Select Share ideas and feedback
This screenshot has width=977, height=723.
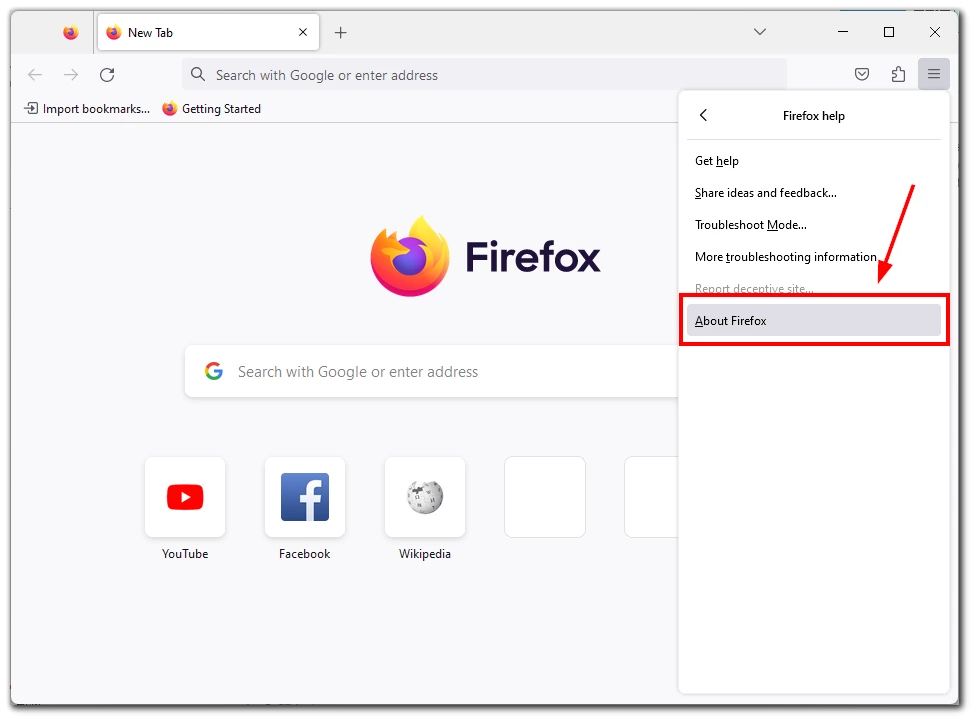click(813, 193)
